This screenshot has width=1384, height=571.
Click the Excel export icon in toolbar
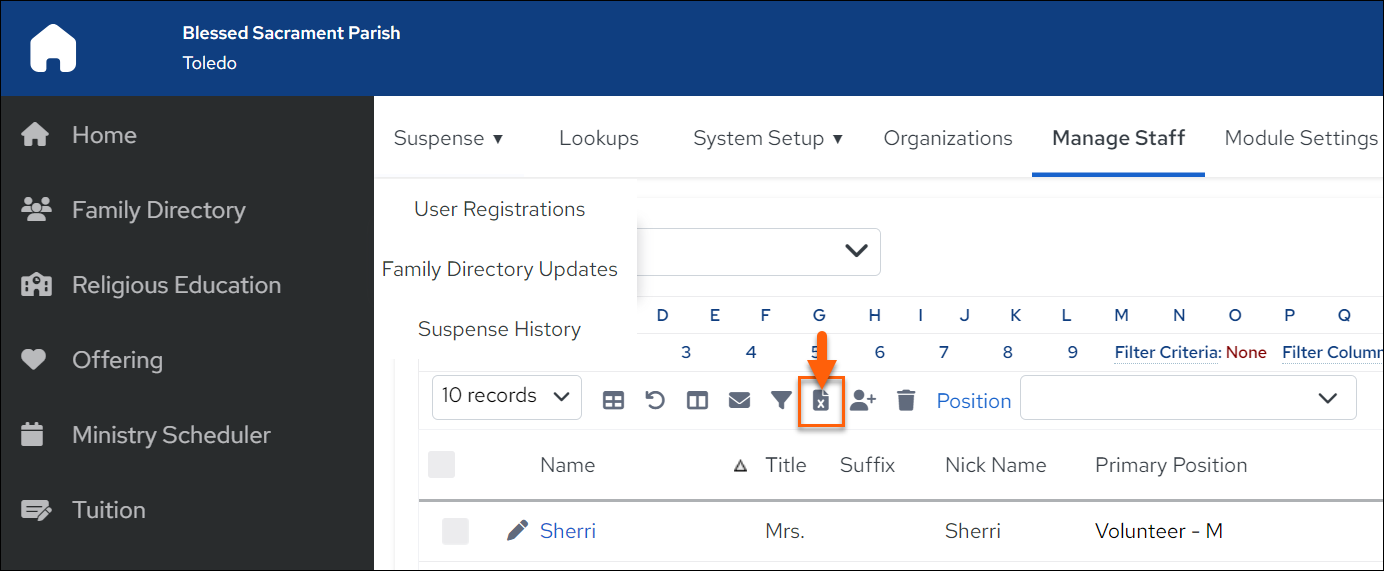pos(820,401)
